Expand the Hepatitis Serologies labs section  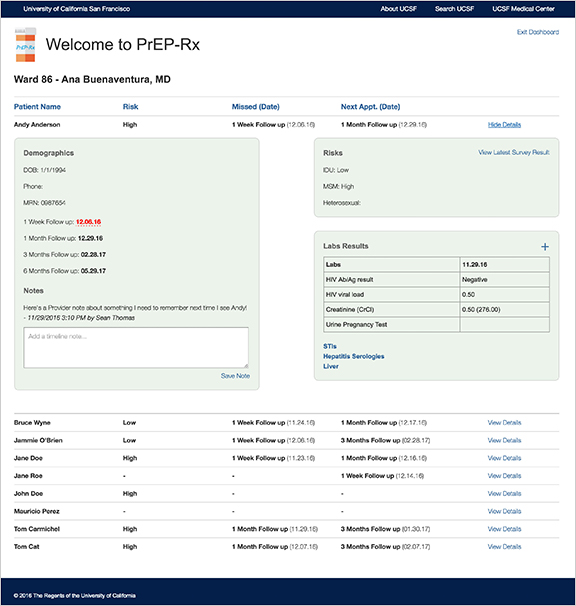(x=354, y=356)
